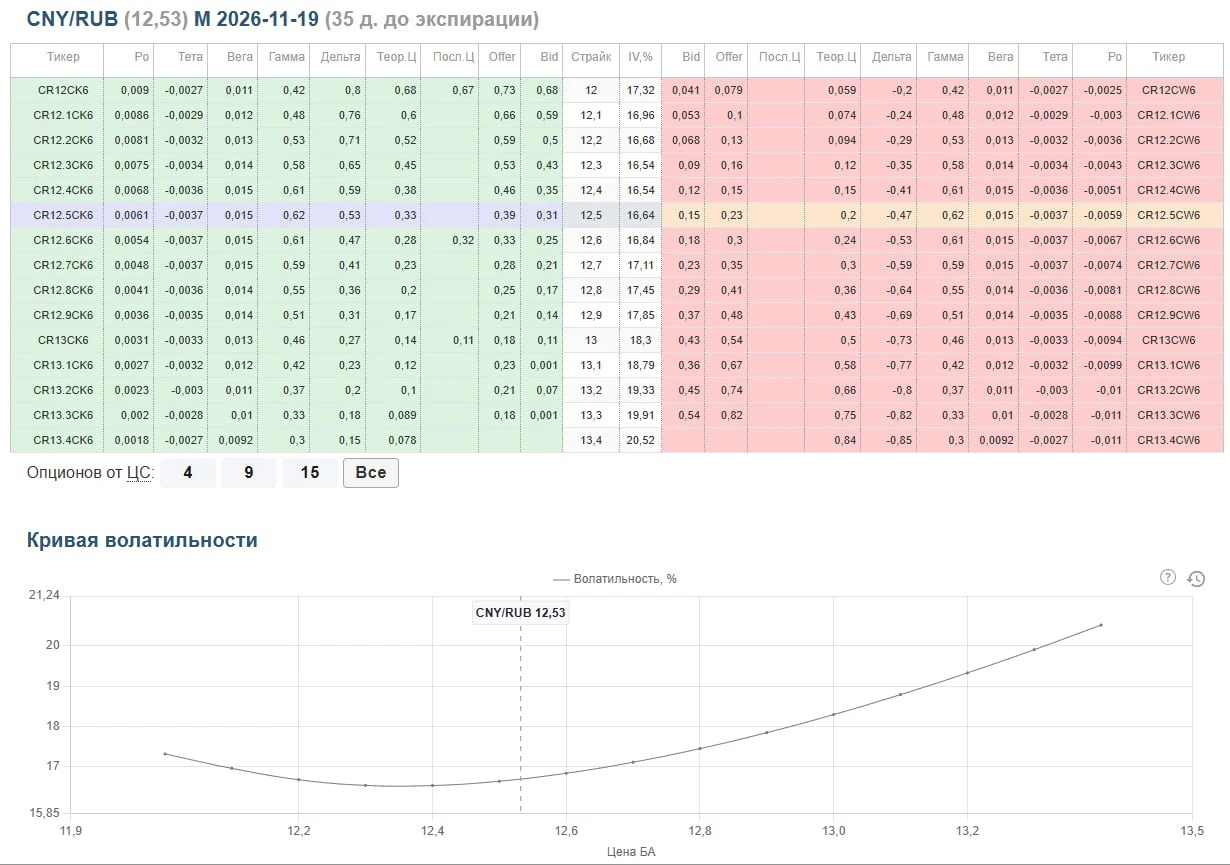Click IV value 20,52
Screen dimensions: 1230x865
click(x=640, y=440)
